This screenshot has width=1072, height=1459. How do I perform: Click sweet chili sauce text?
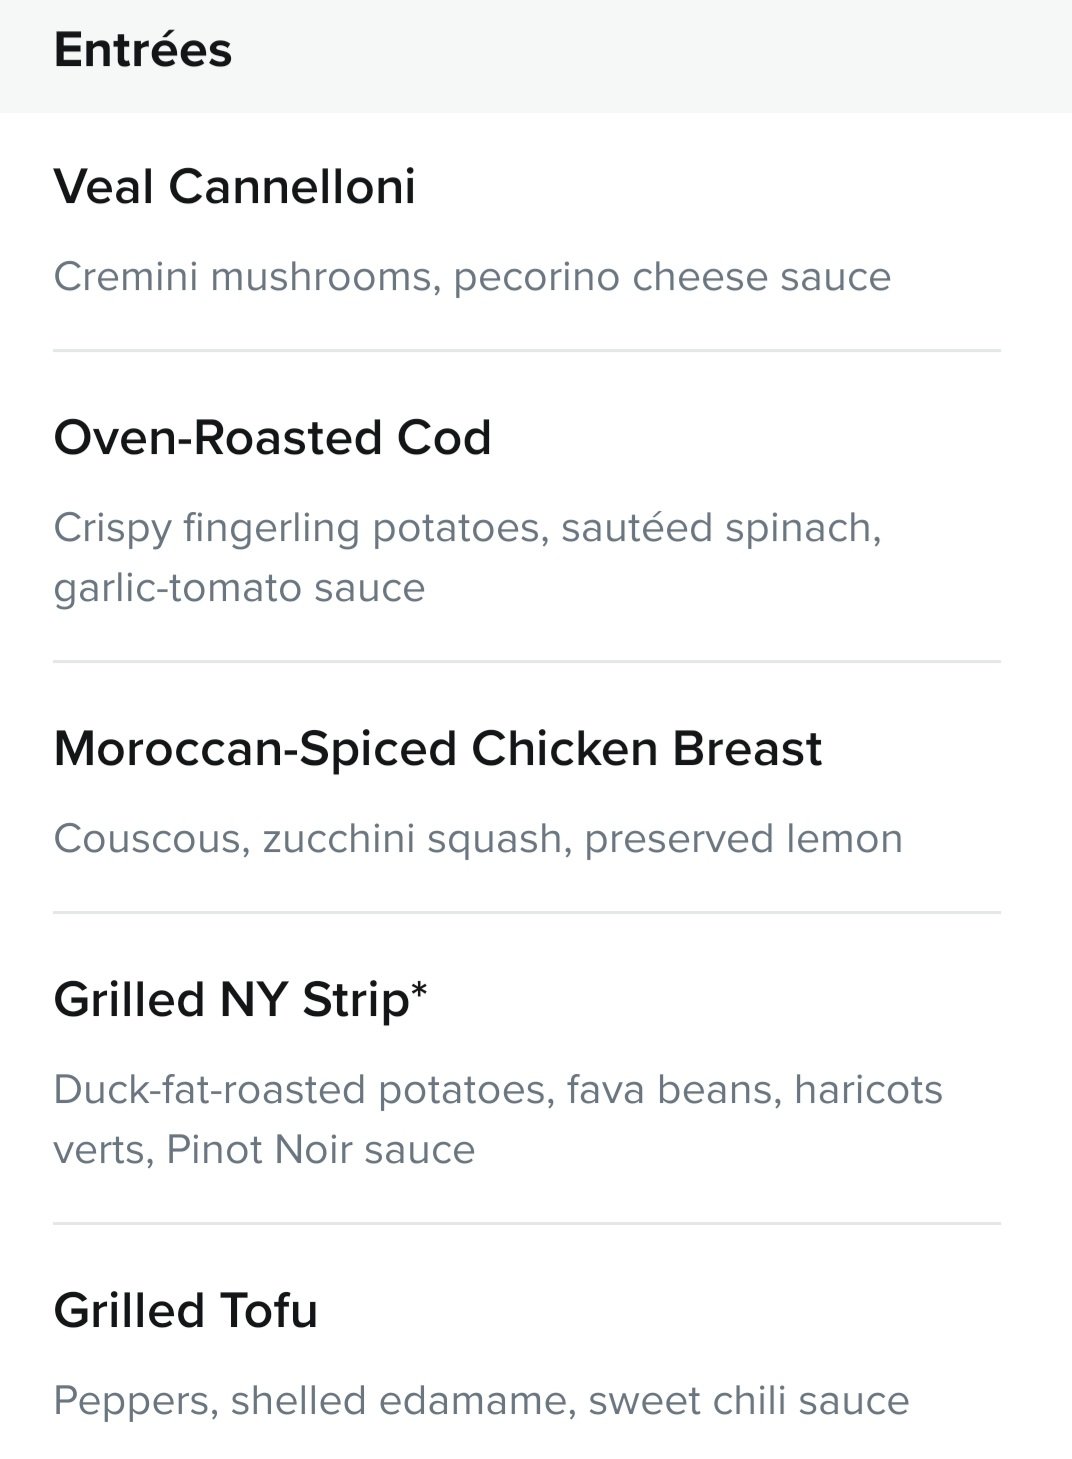(749, 1401)
